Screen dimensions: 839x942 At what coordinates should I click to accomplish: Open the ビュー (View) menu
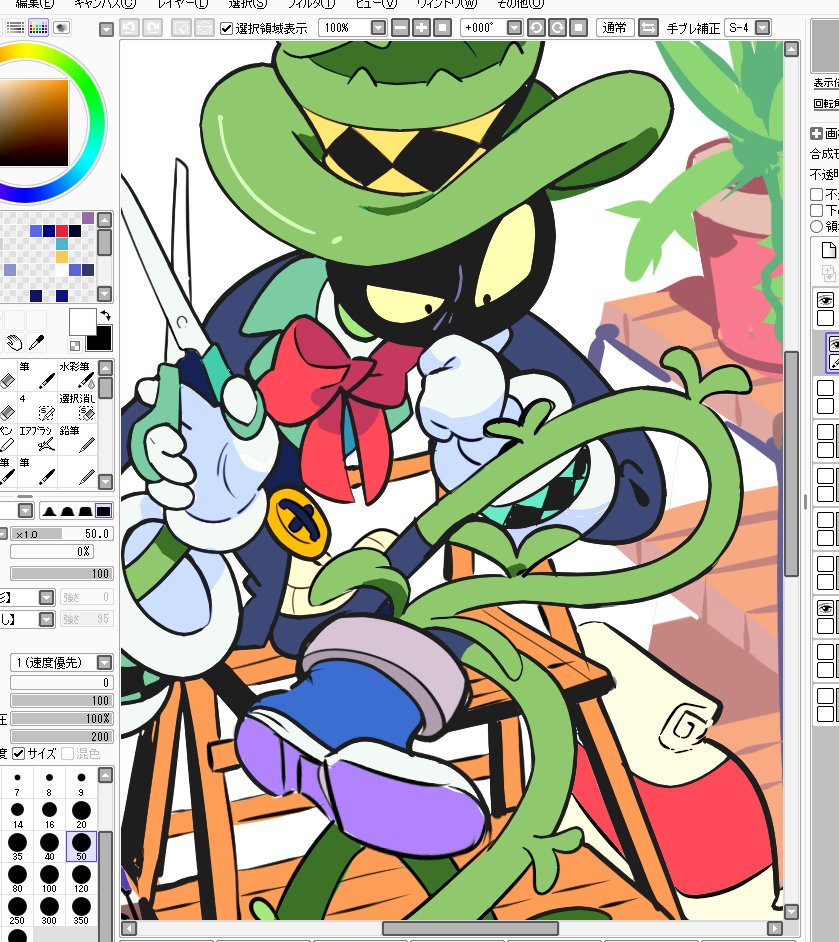[376, 4]
